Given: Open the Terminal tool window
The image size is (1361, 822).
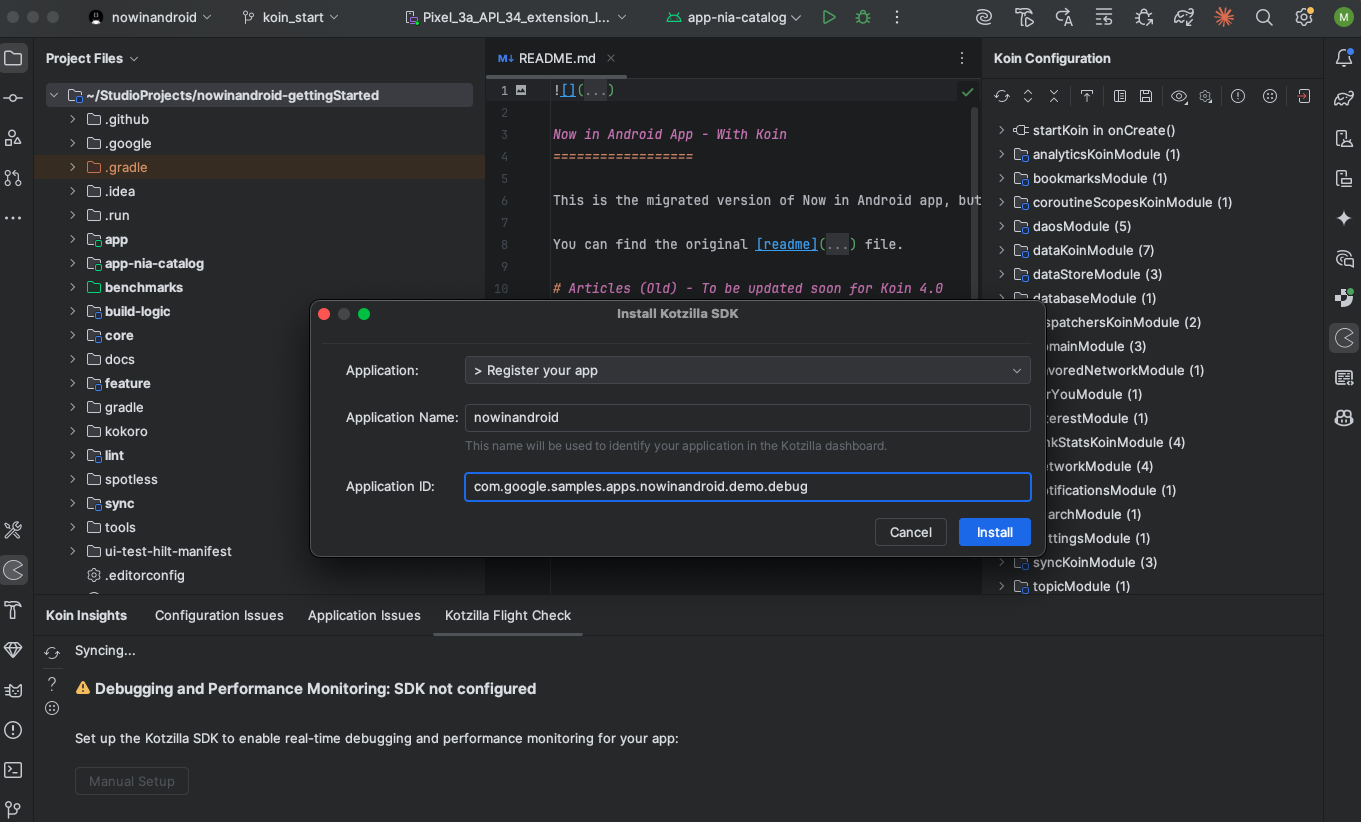Looking at the screenshot, I should (13, 770).
